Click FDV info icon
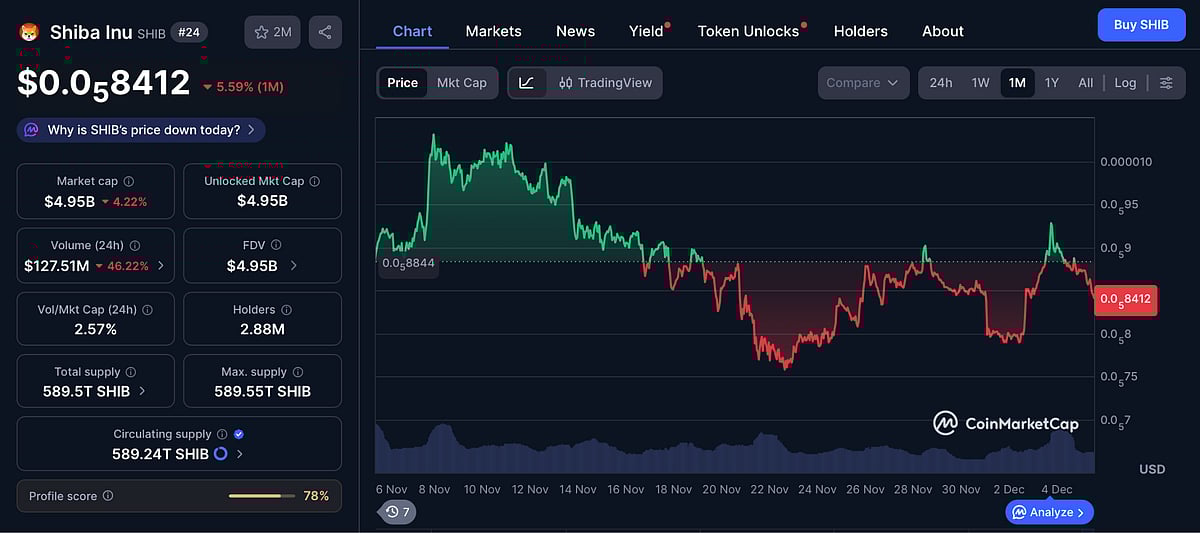Screen dimensions: 1200x533 (x=276, y=244)
